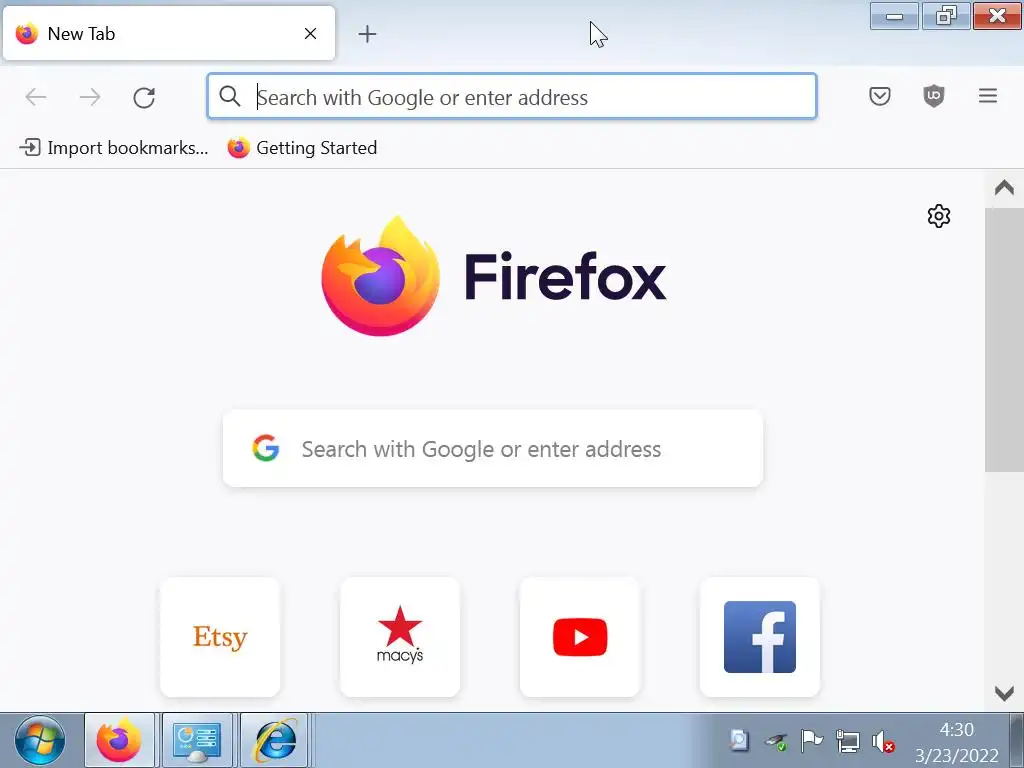Reload the current page

144,97
